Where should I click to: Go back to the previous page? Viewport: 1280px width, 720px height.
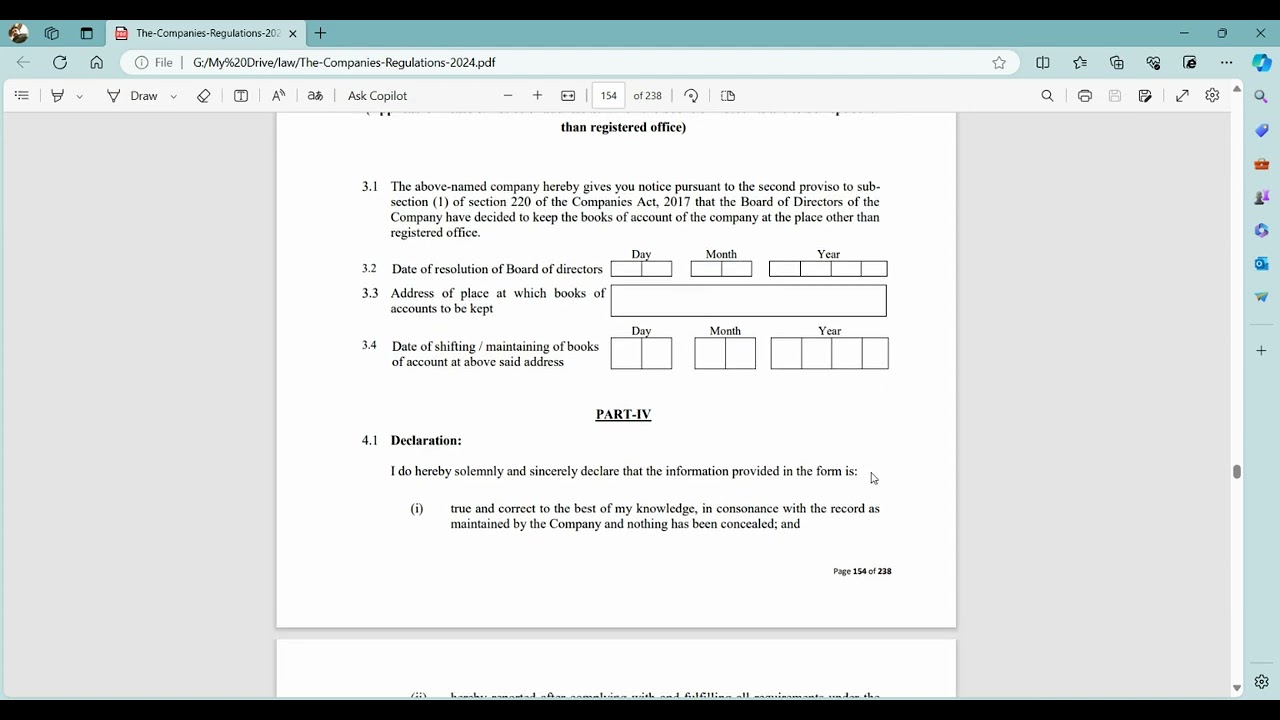[23, 62]
